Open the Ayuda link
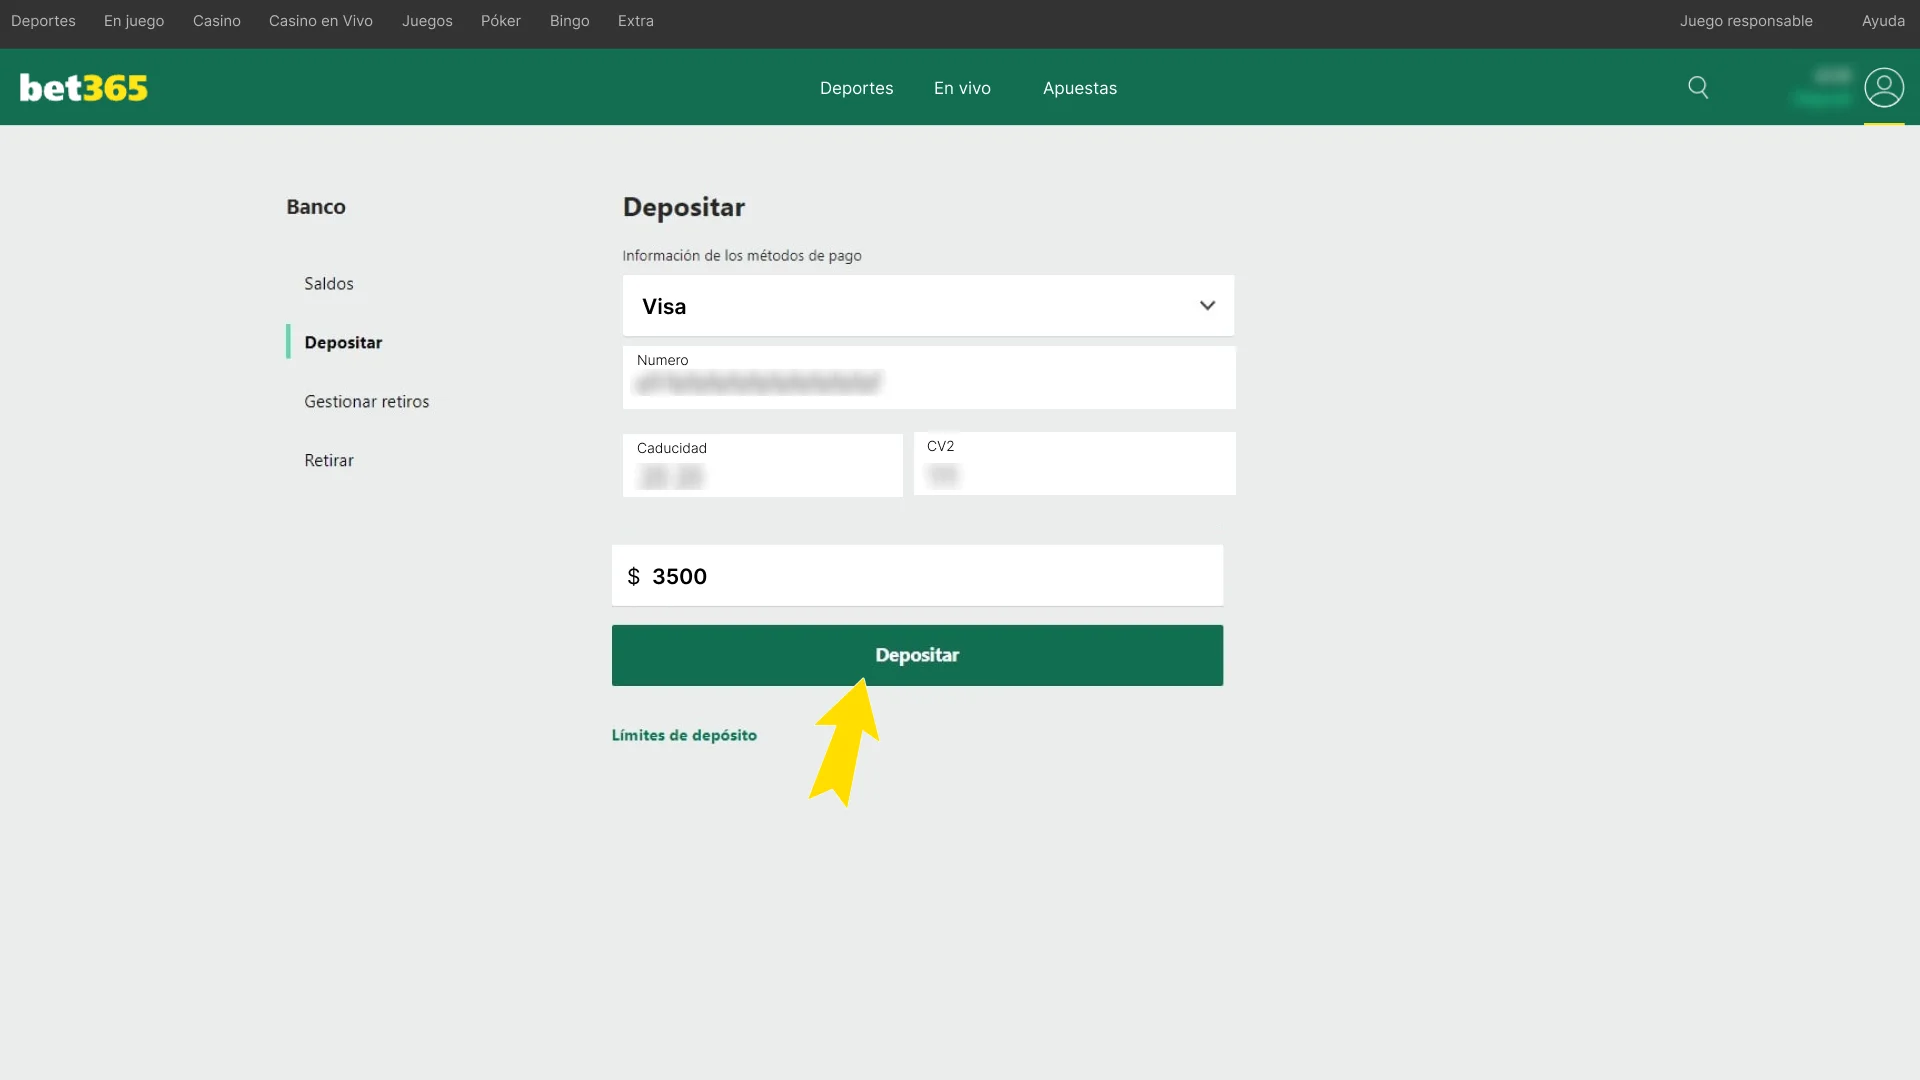This screenshot has width=1920, height=1080. tap(1884, 20)
